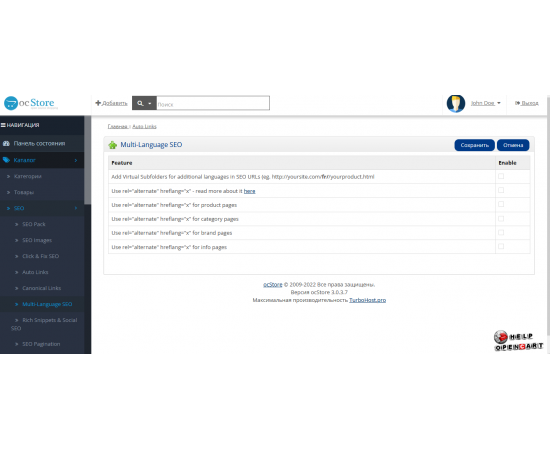Screen dimensions: 550x450
Task: Open the search magnifier dropdown
Action: tap(144, 103)
